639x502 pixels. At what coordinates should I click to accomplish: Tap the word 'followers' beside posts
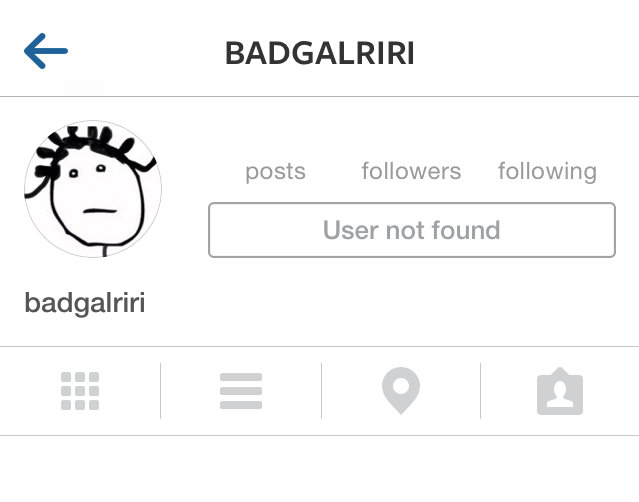tap(411, 171)
